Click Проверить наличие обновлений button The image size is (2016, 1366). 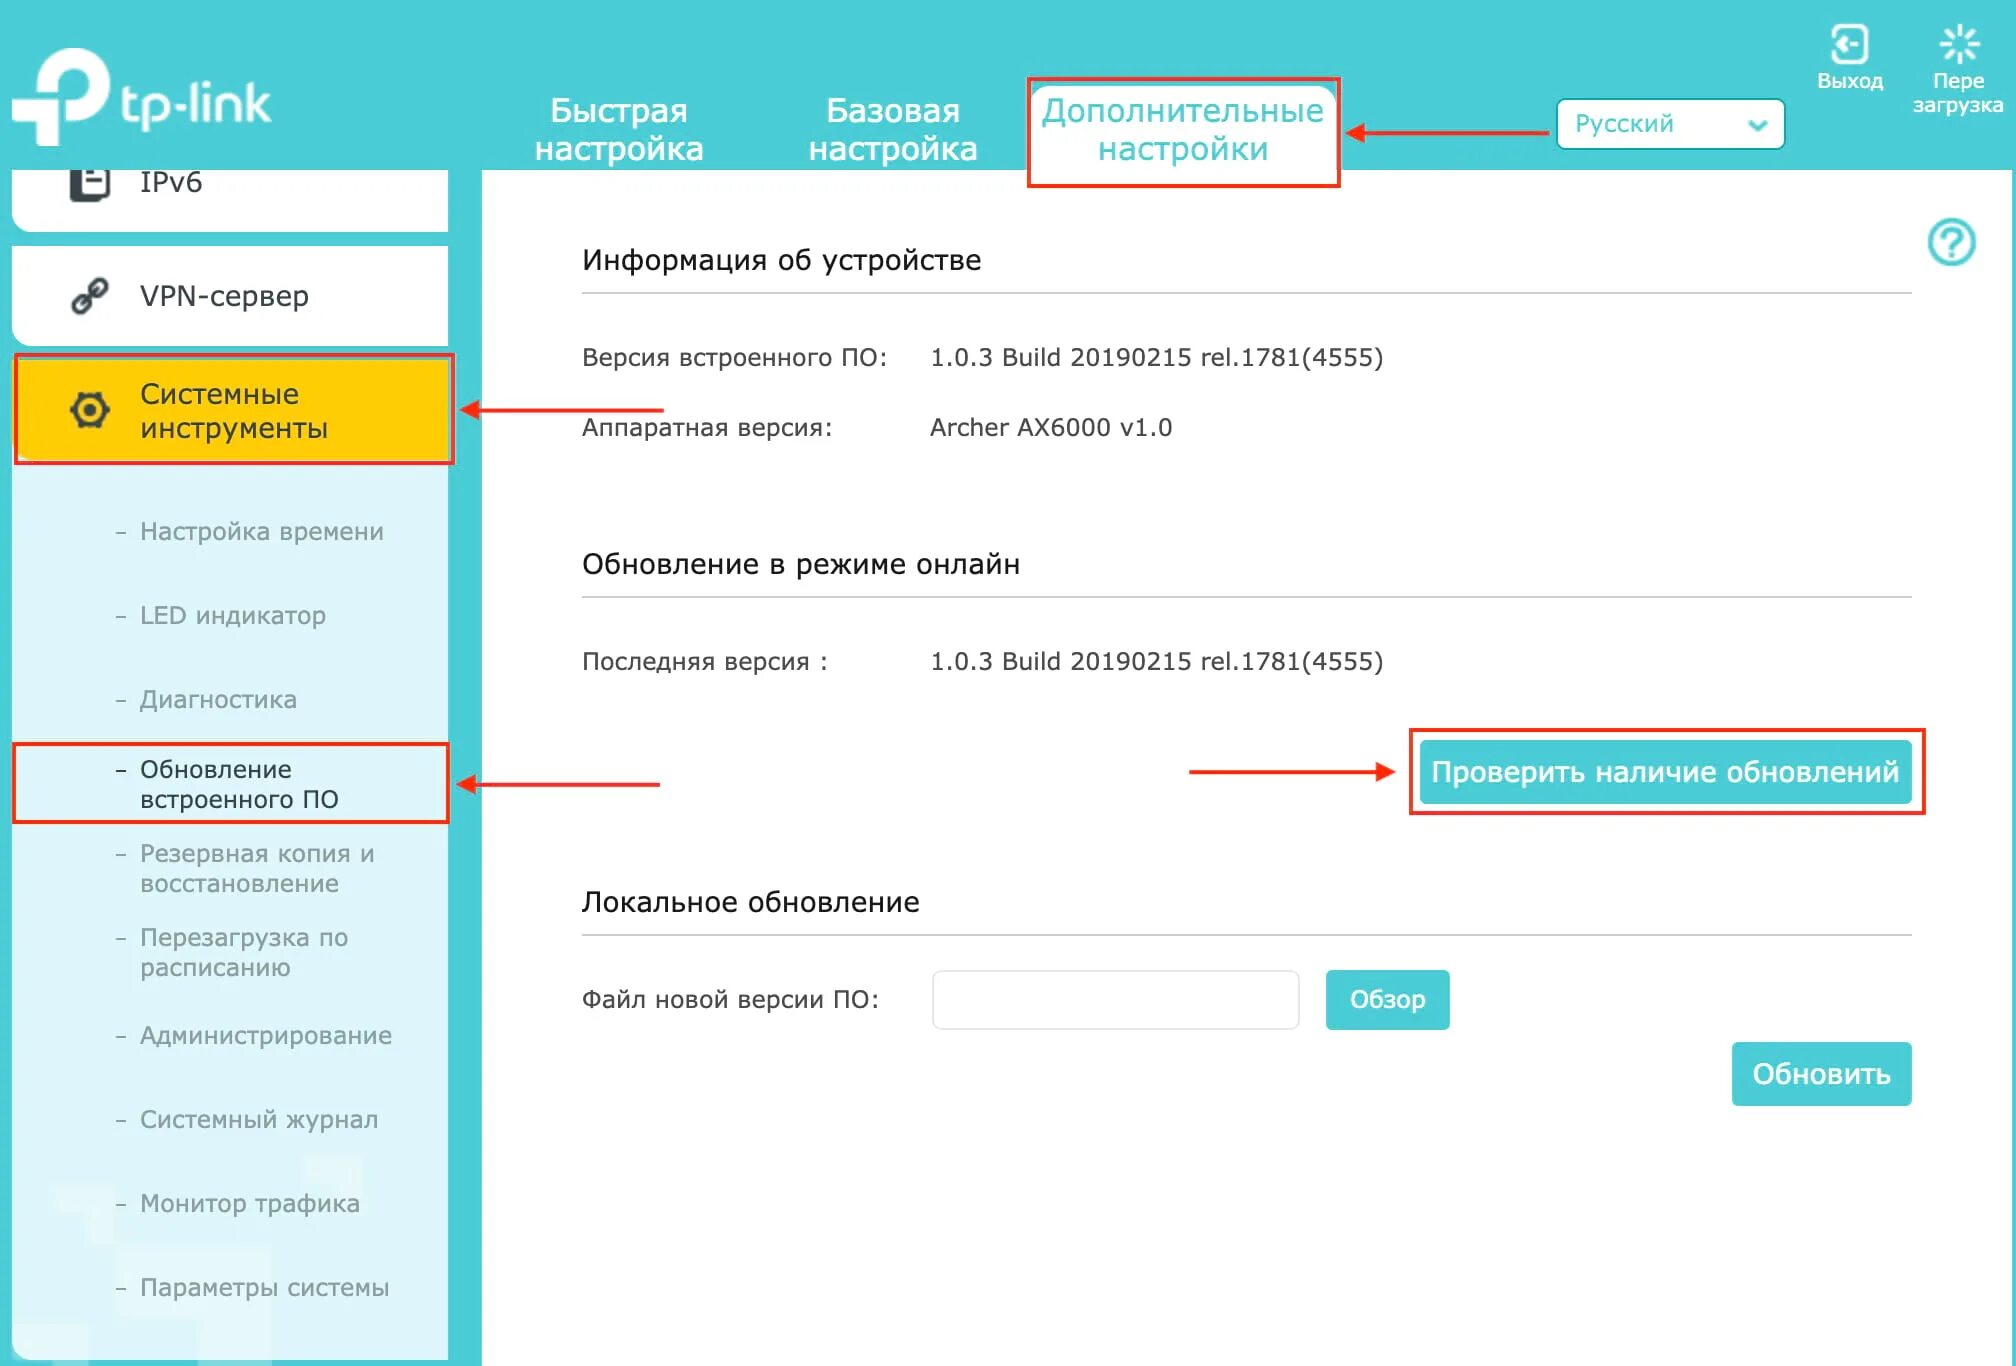pyautogui.click(x=1665, y=772)
